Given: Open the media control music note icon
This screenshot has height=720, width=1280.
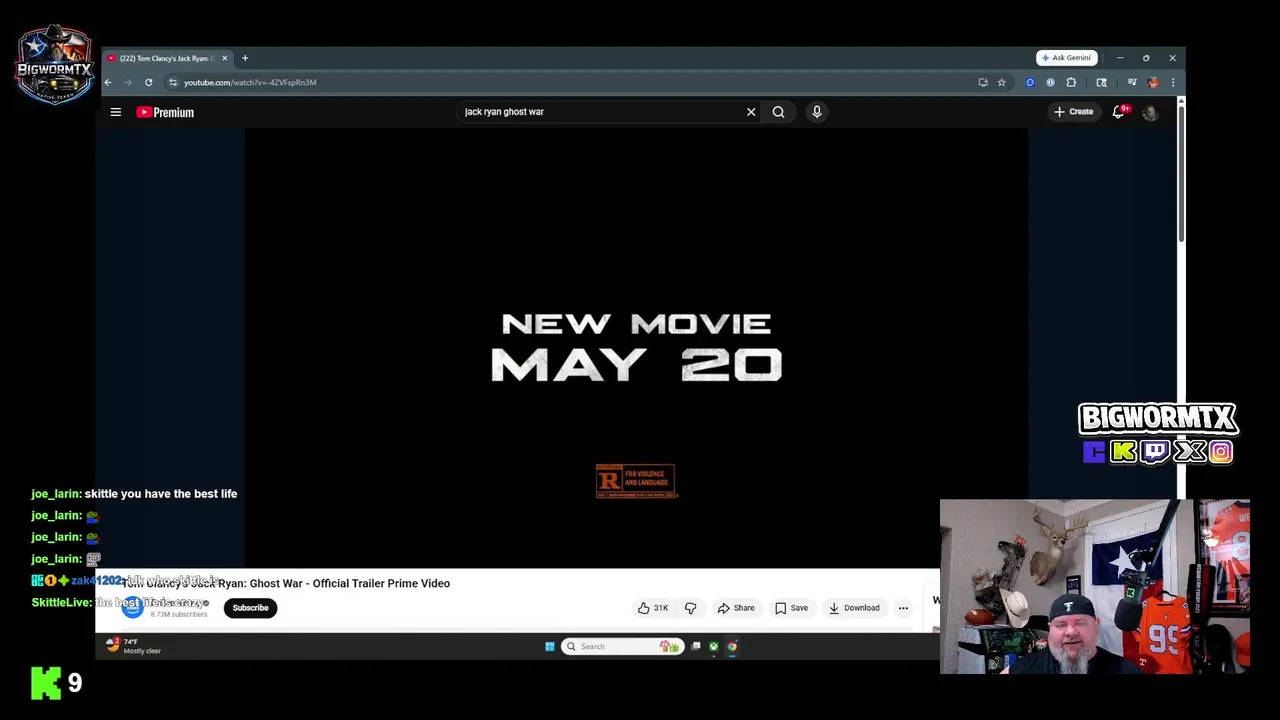Looking at the screenshot, I should (1132, 82).
